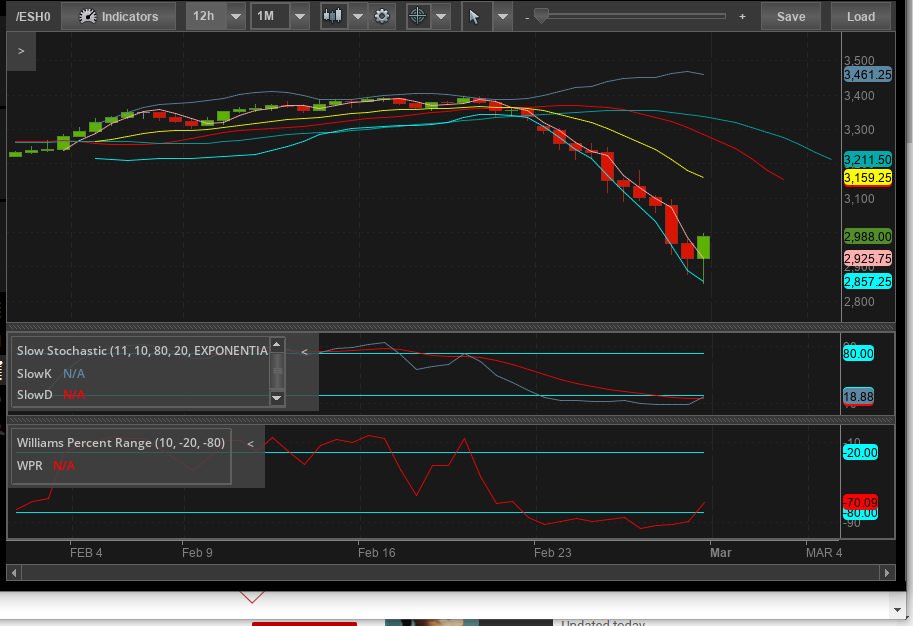This screenshot has width=913, height=626.
Task: Open chart settings gear
Action: tap(382, 16)
